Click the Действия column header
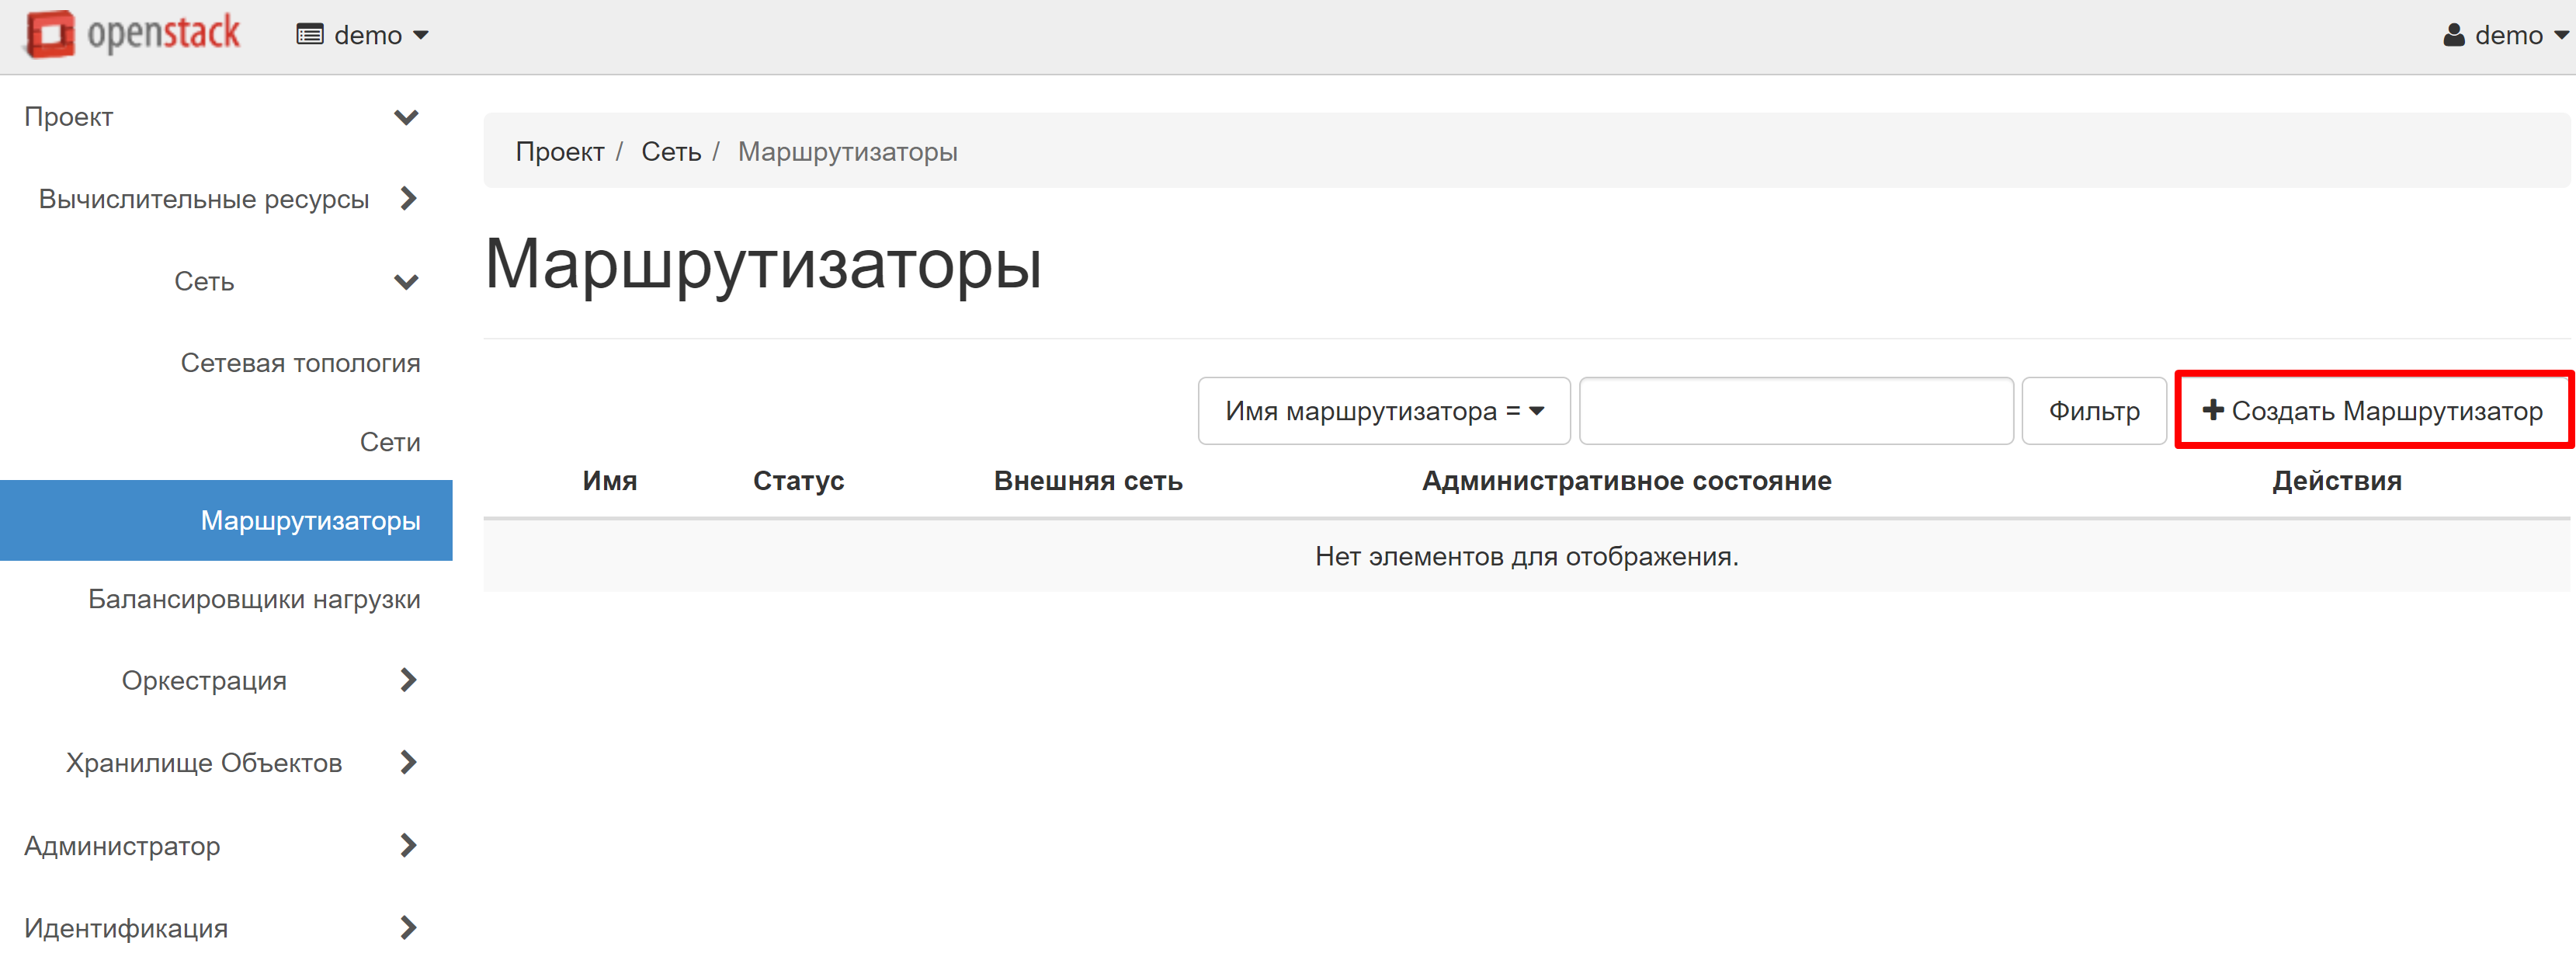This screenshot has height=974, width=2576. pyautogui.click(x=2336, y=481)
